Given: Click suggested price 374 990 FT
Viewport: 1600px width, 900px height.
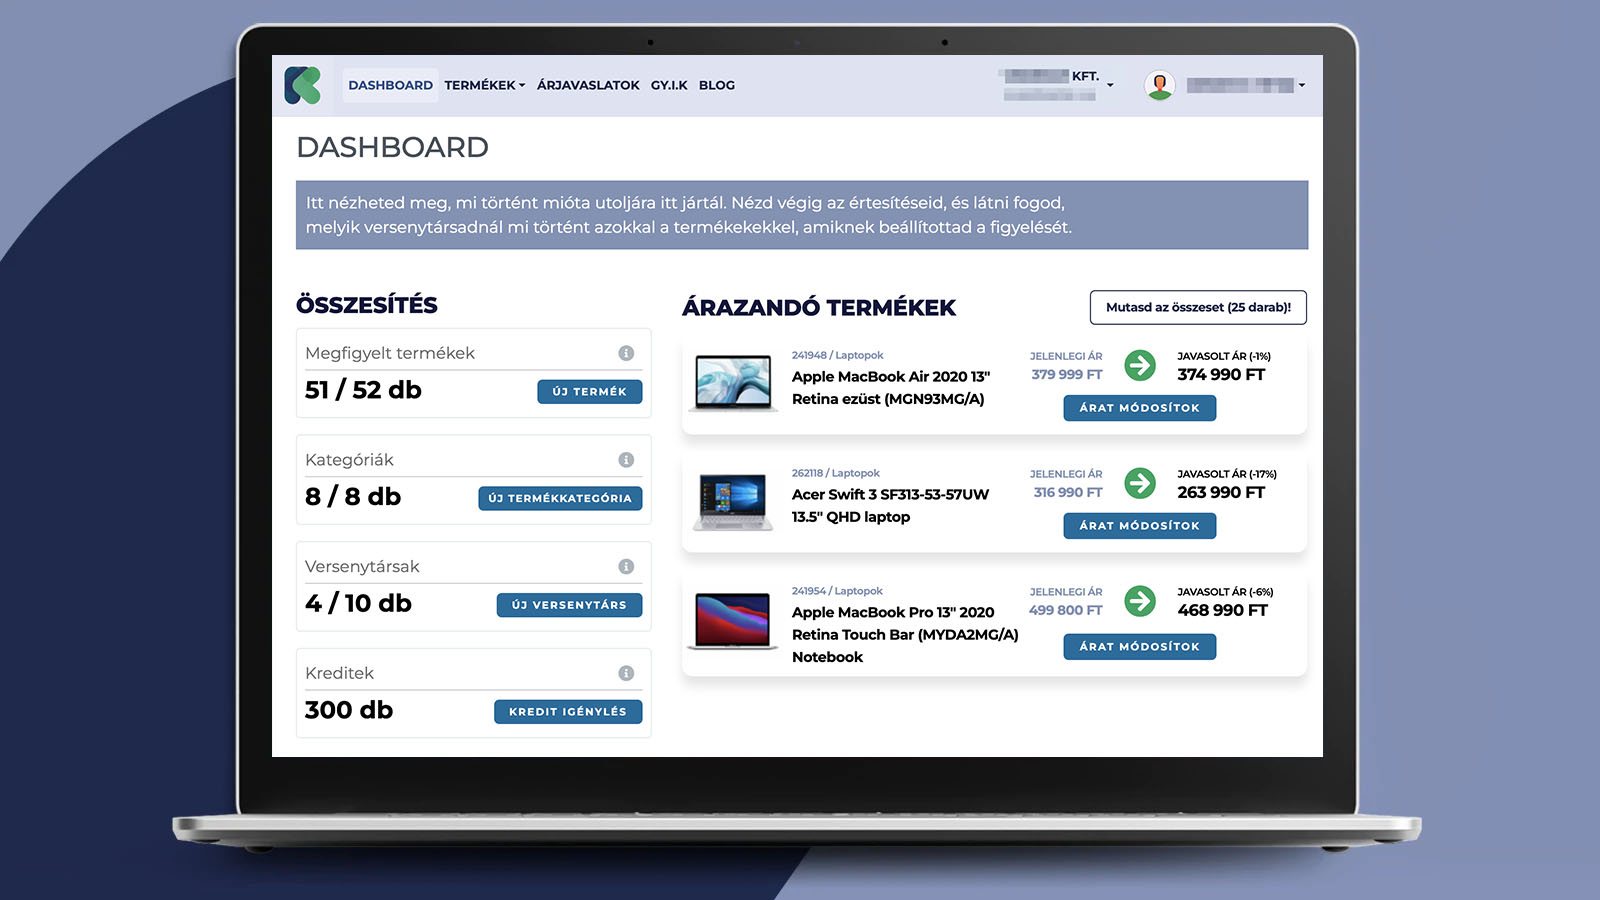Looking at the screenshot, I should (x=1221, y=375).
